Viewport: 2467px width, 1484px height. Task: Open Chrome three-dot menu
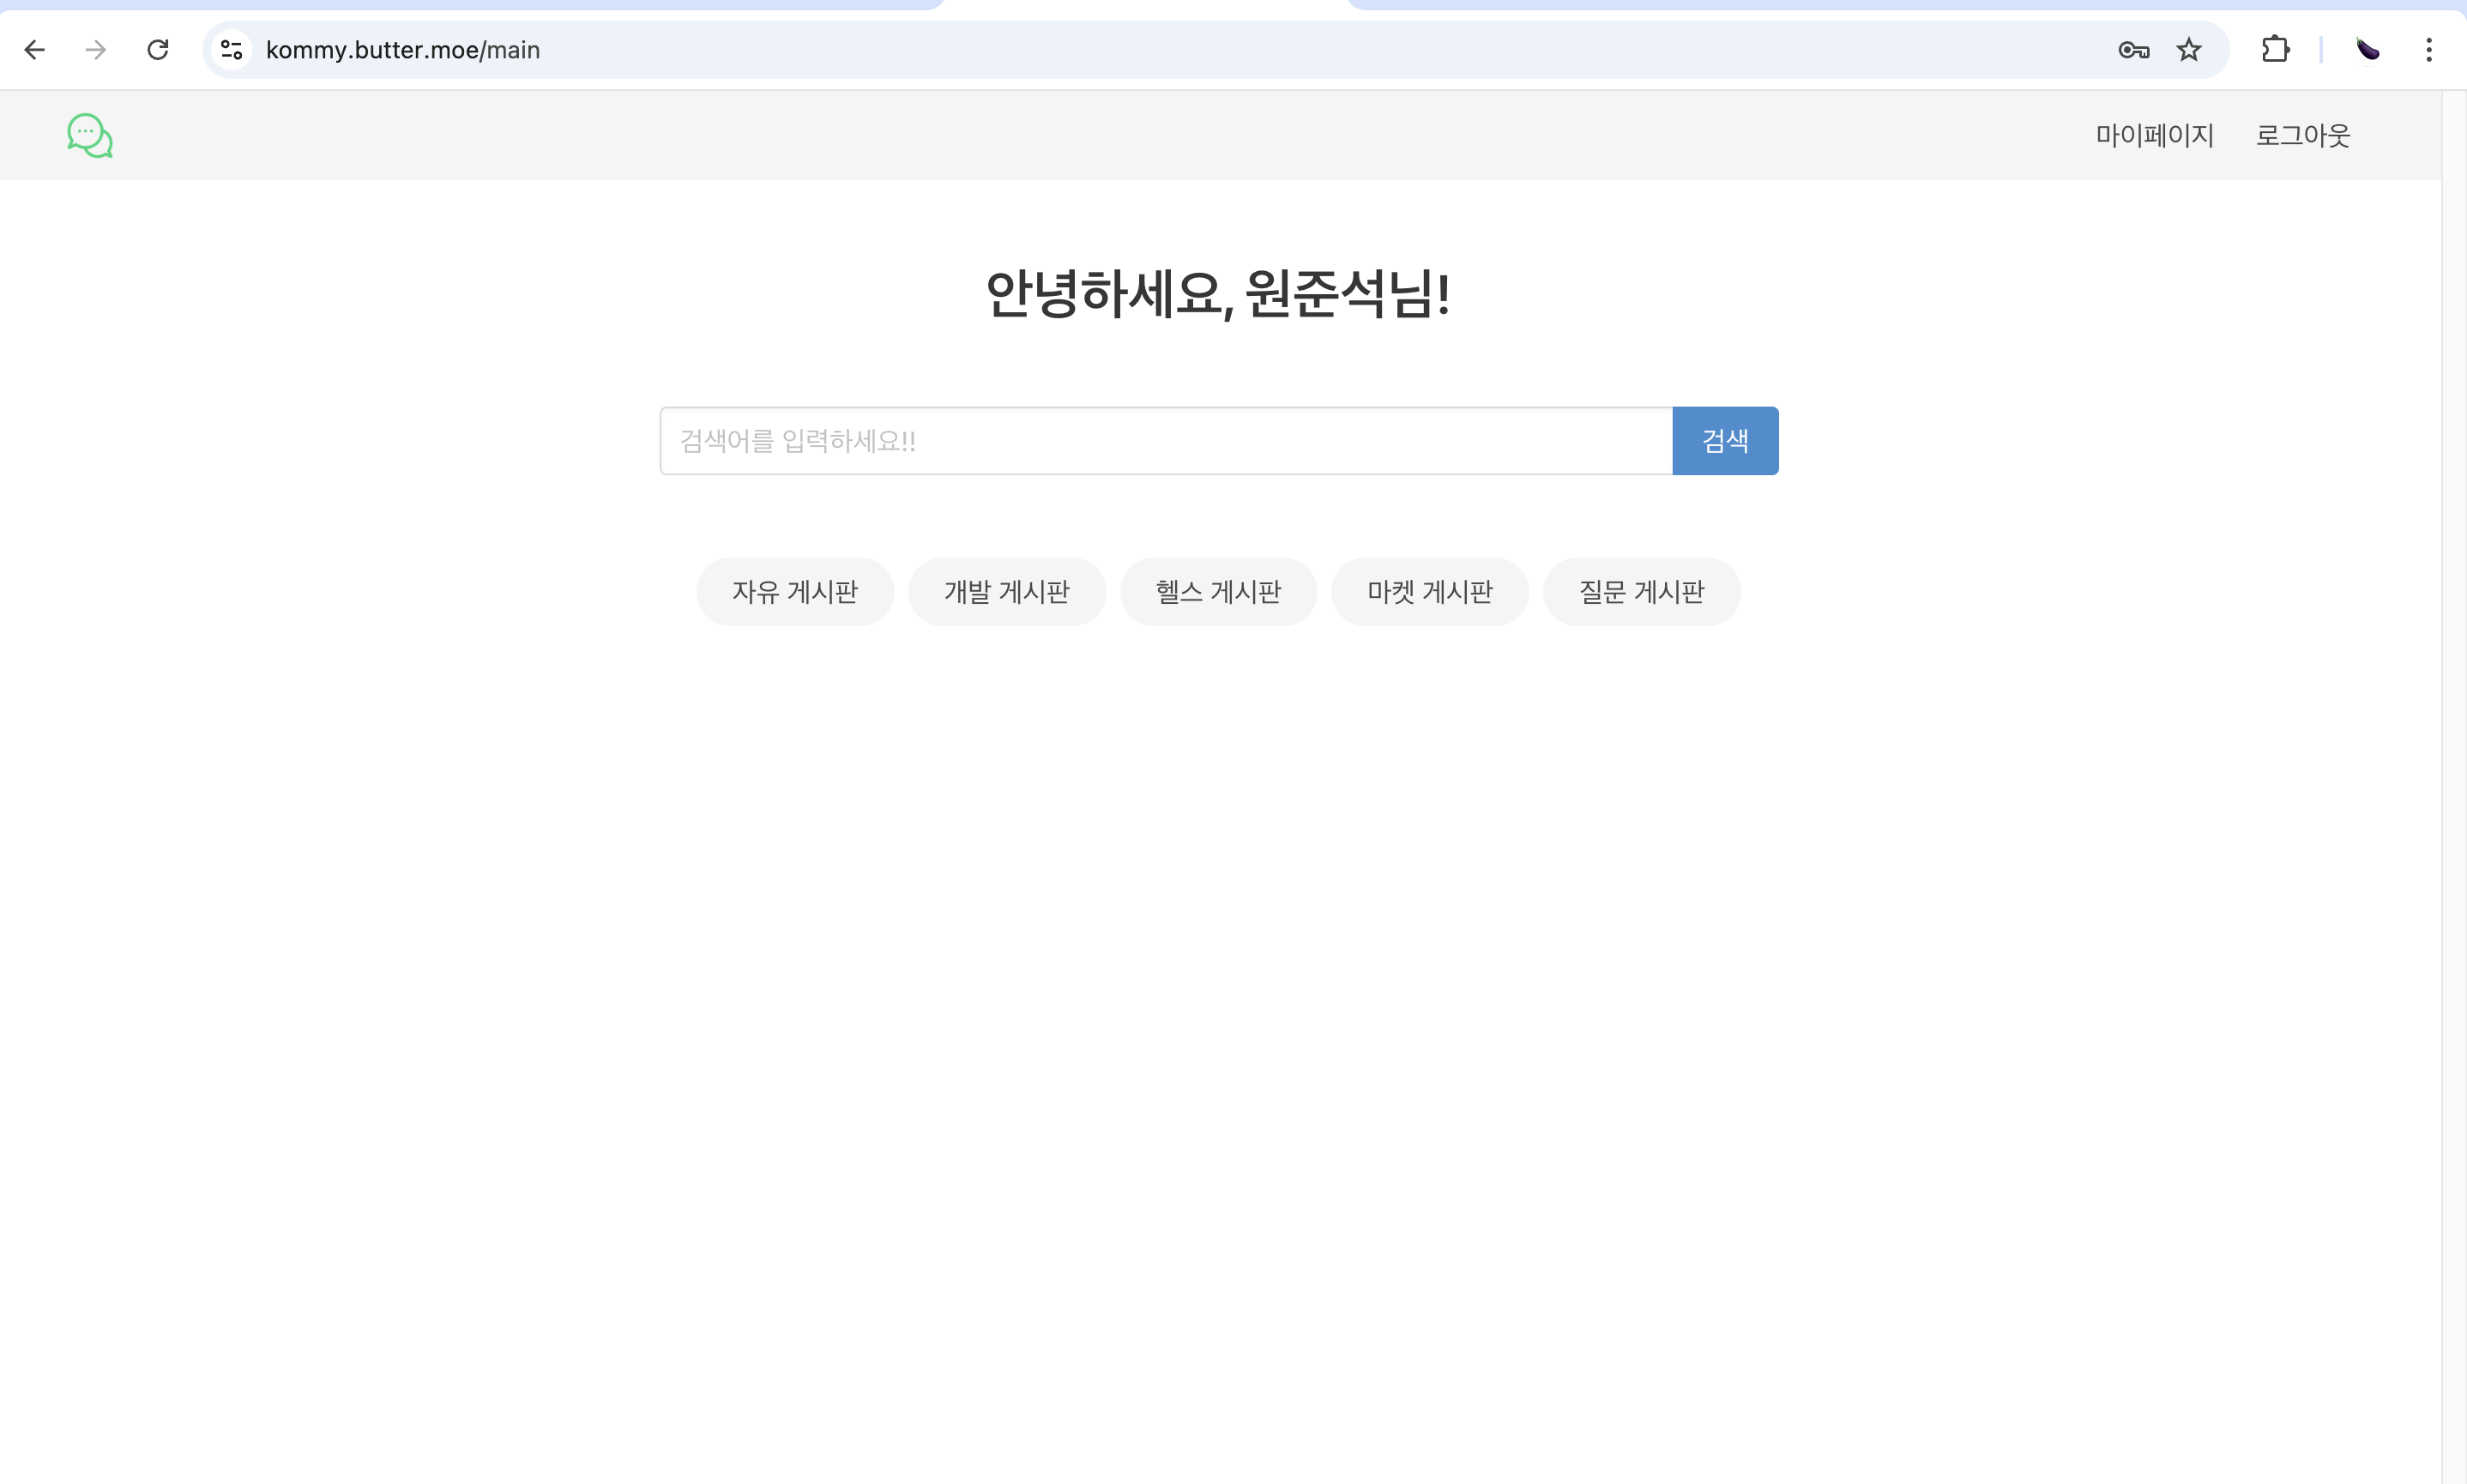[2428, 50]
